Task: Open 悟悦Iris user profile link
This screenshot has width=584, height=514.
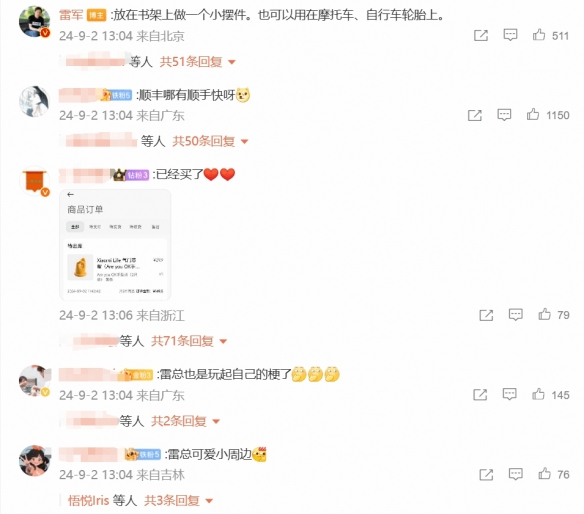Action: [x=88, y=501]
